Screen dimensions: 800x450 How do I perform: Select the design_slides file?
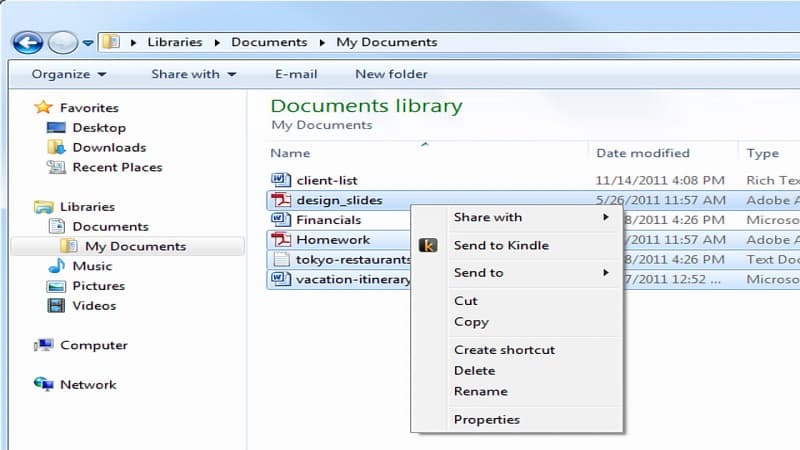pyautogui.click(x=339, y=200)
